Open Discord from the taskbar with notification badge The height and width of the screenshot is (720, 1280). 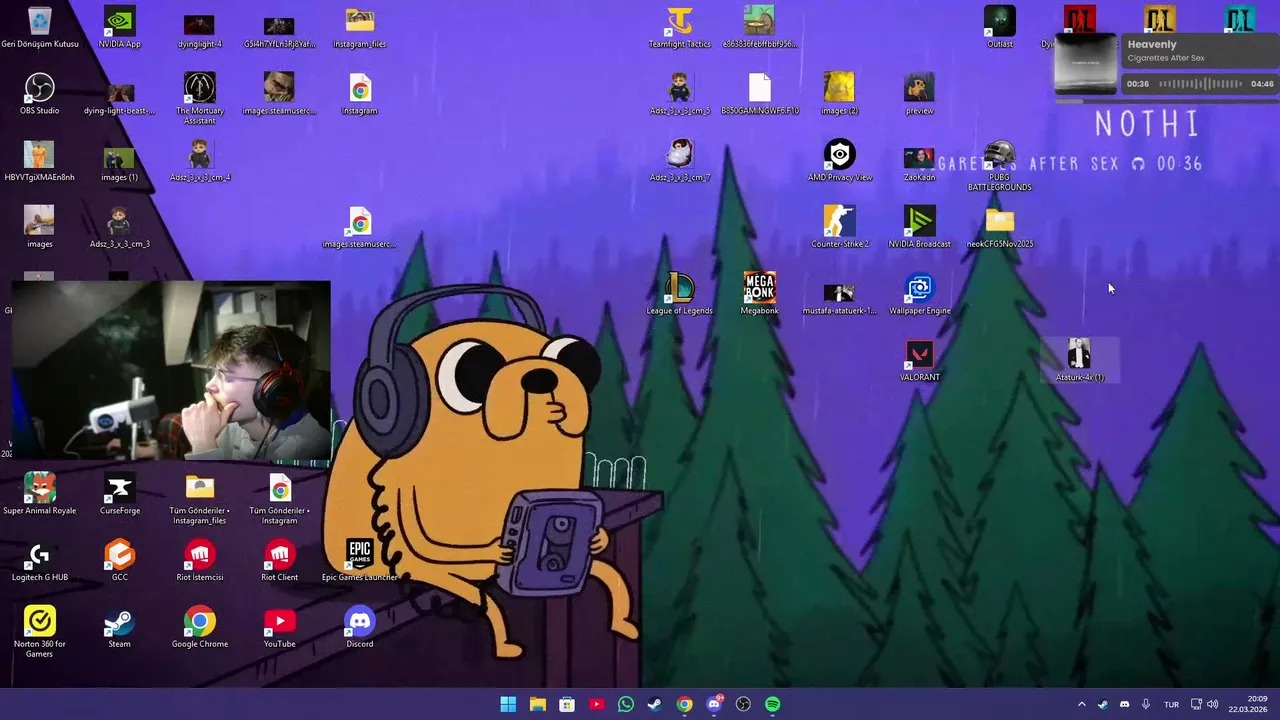tap(714, 704)
